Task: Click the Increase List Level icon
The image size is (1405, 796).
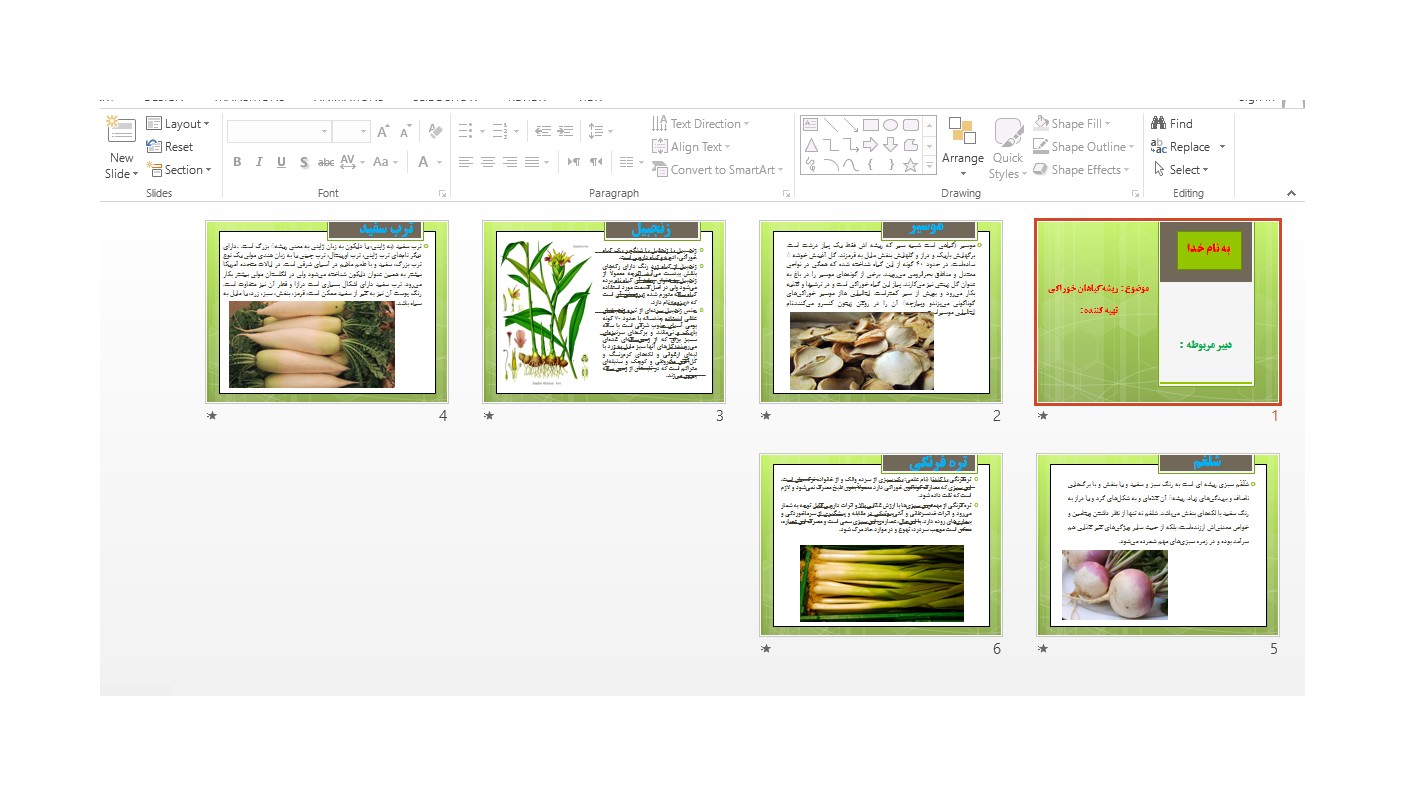Action: 565,131
